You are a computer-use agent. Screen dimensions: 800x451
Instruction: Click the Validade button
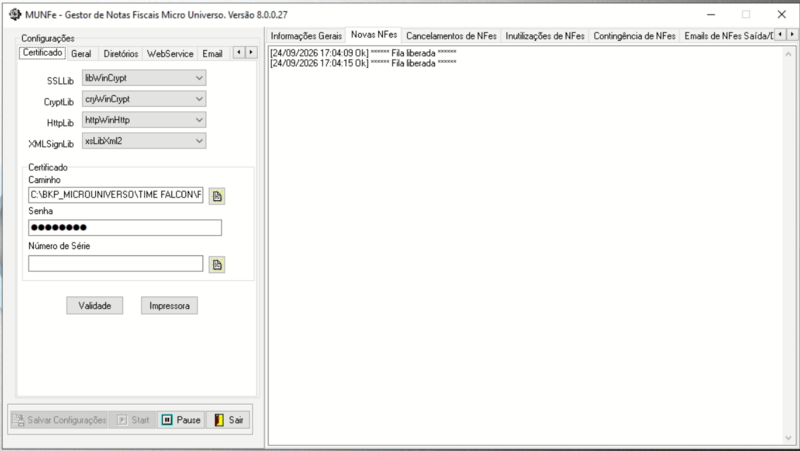[94, 306]
